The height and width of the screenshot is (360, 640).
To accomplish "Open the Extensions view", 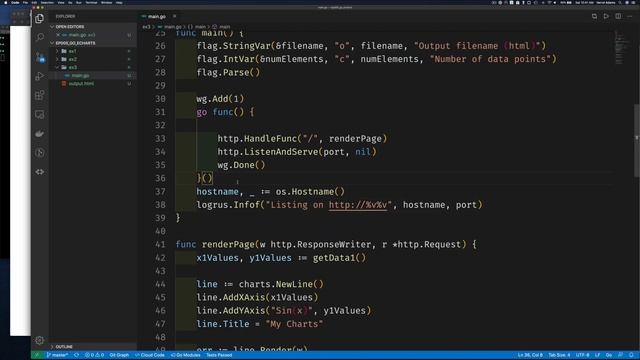I will tap(40, 95).
